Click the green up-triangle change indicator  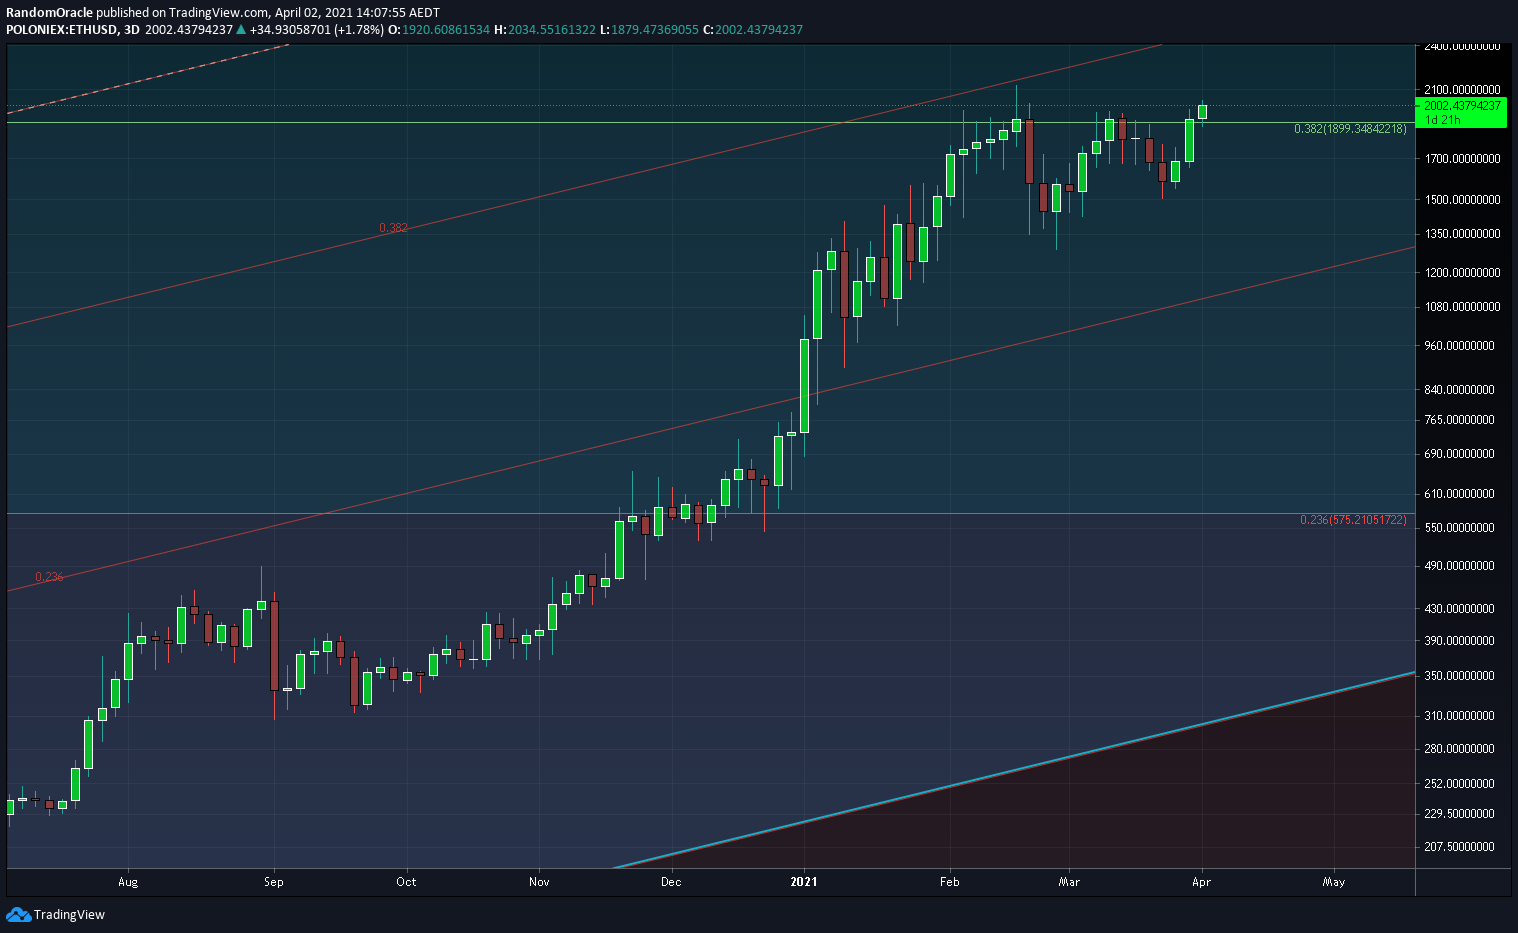point(240,30)
